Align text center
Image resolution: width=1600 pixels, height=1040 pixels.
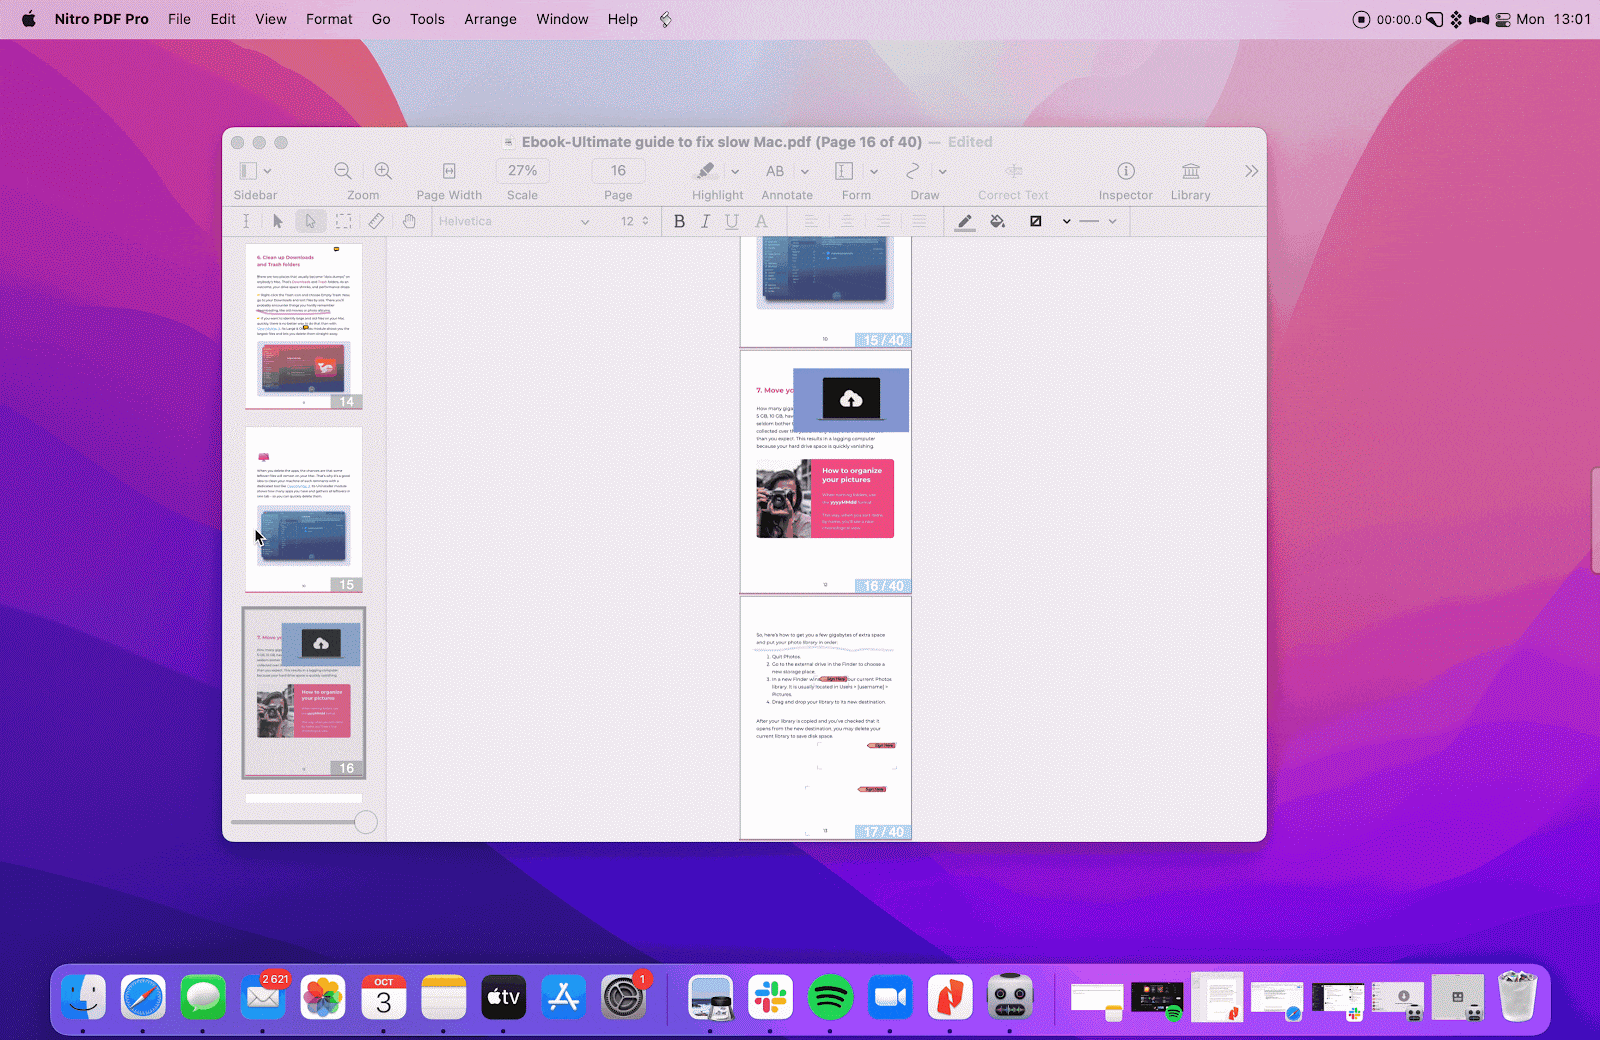pos(847,221)
